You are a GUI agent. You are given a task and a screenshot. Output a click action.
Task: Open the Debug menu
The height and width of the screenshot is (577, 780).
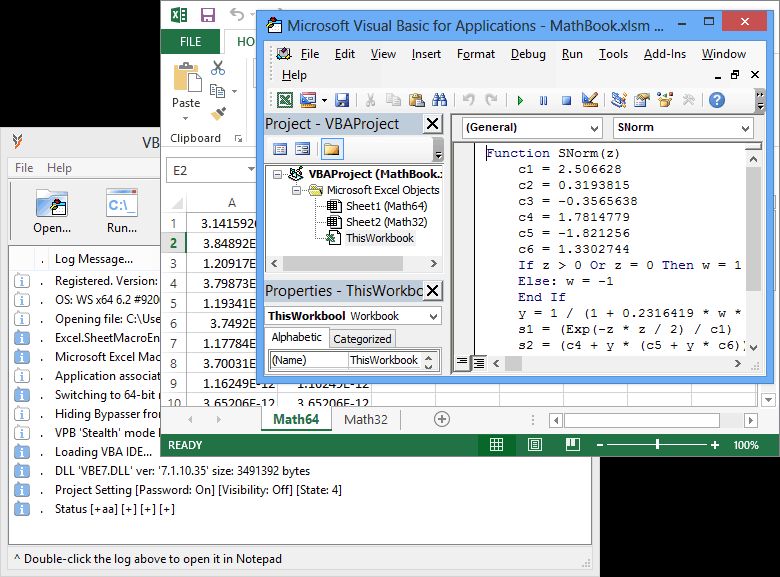pyautogui.click(x=528, y=54)
